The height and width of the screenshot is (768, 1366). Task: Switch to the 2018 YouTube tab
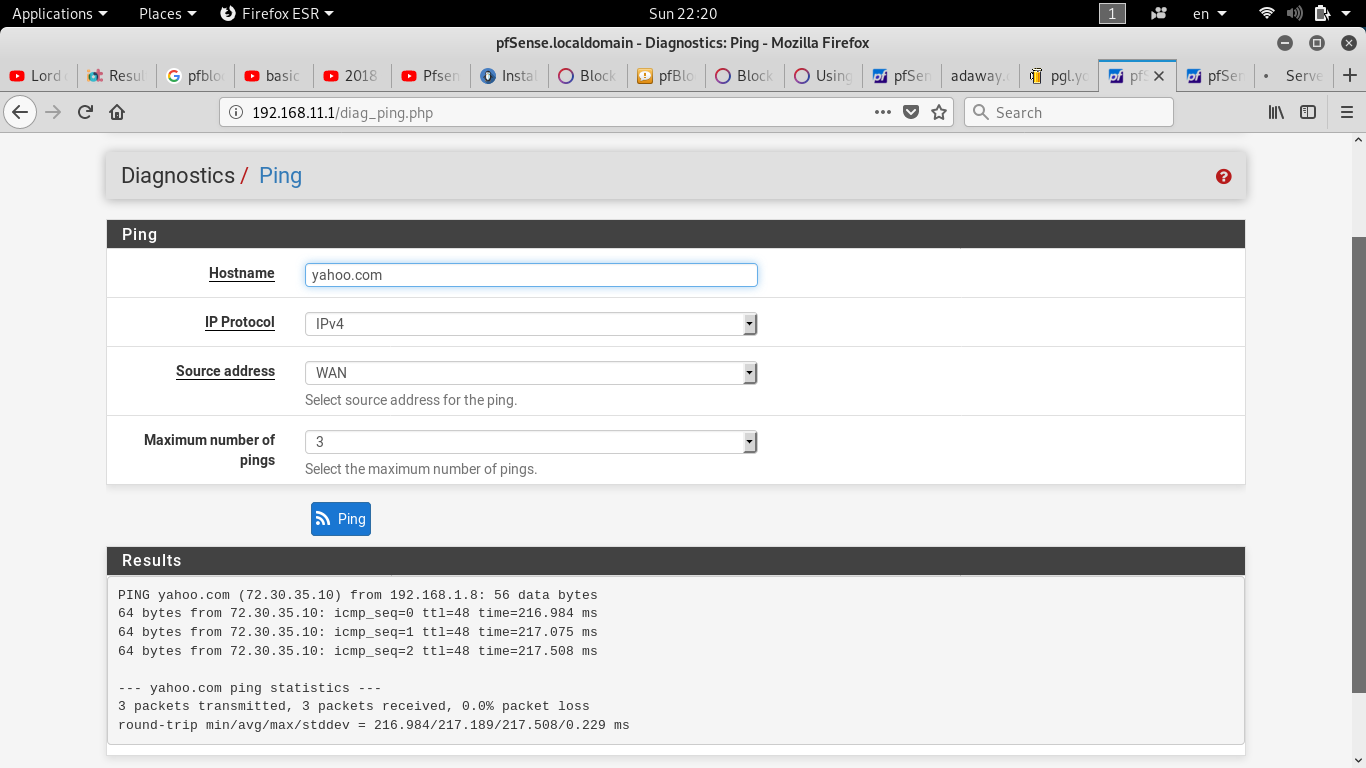tap(353, 75)
